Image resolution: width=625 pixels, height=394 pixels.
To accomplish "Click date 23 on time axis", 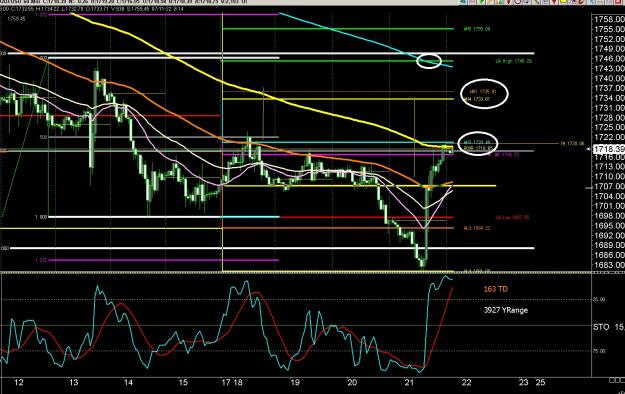I will (524, 382).
